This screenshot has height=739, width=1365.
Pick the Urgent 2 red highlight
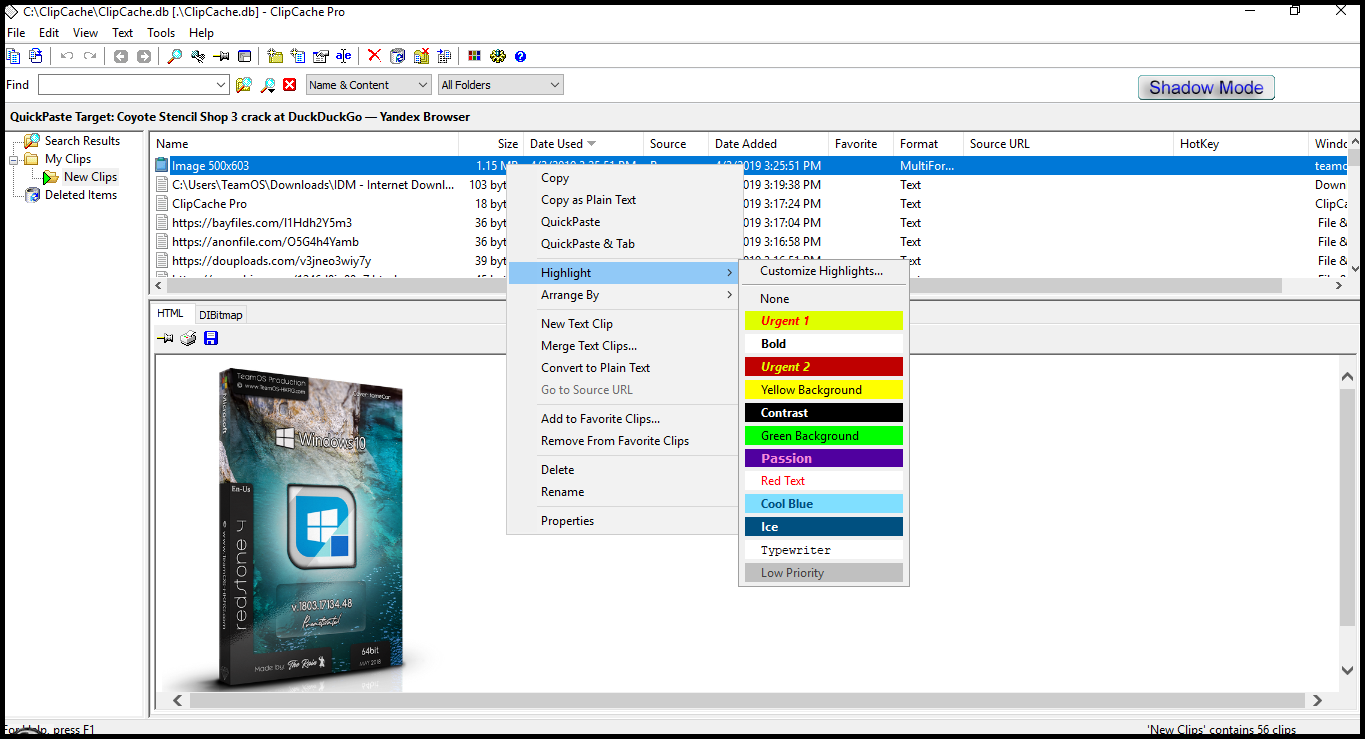(824, 367)
